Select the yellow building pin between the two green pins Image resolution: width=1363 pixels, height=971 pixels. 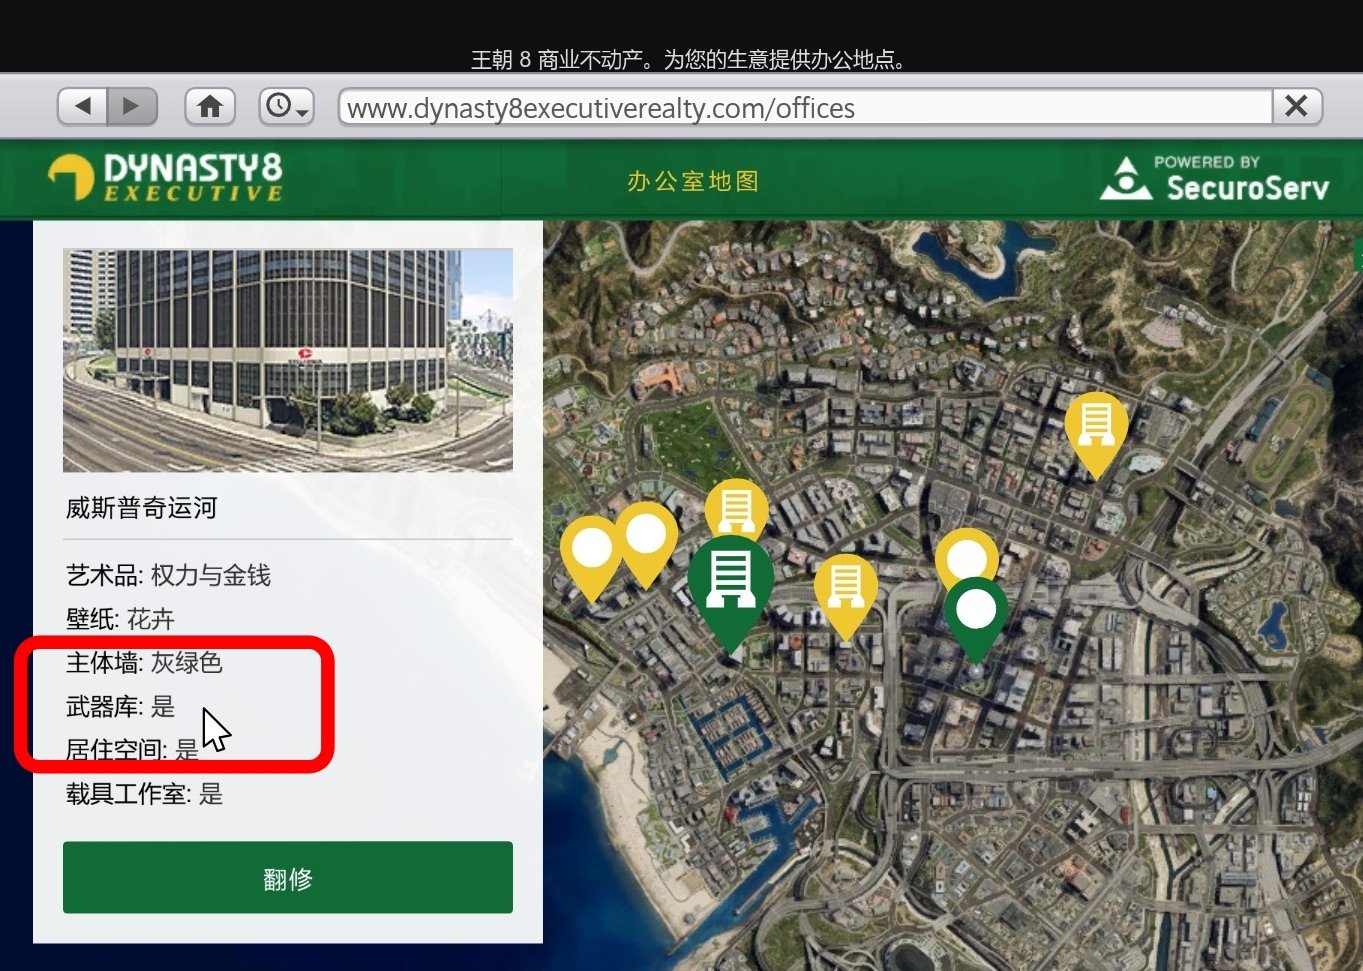coord(846,596)
